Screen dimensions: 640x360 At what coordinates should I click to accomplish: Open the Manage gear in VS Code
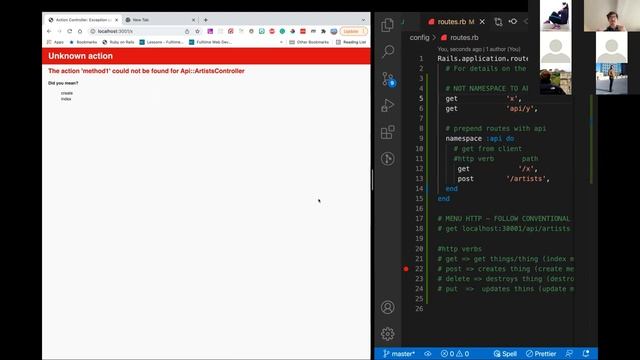tap(387, 334)
